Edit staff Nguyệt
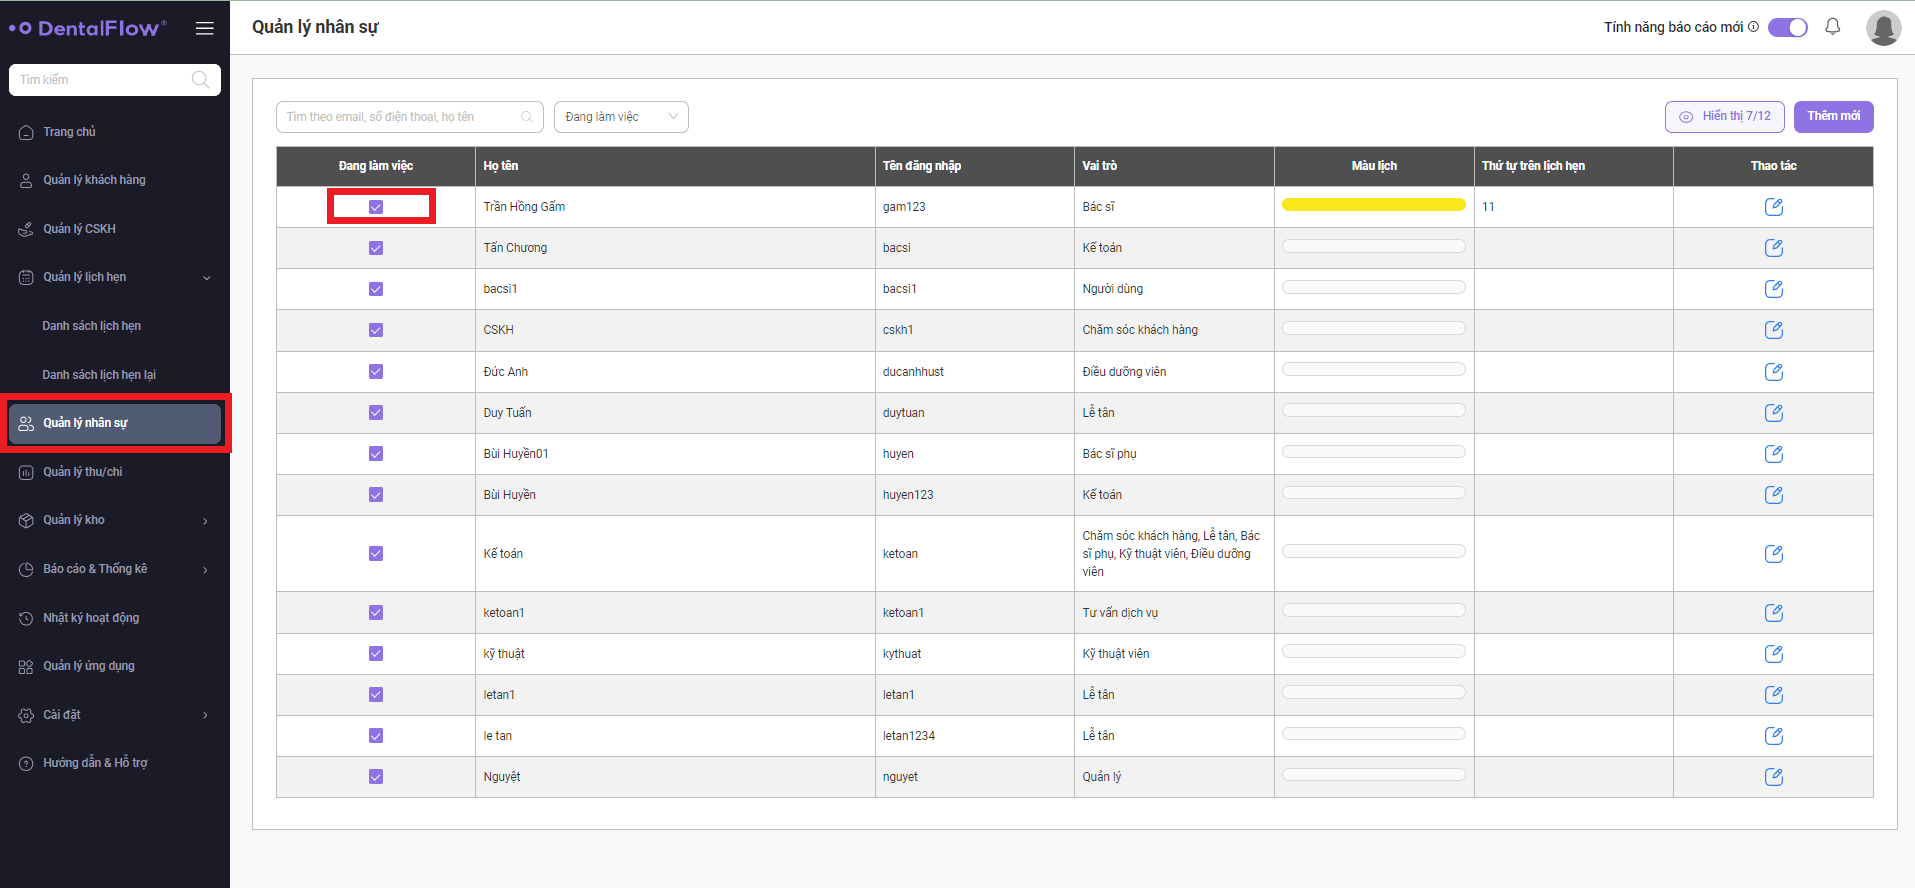 [x=1773, y=777]
